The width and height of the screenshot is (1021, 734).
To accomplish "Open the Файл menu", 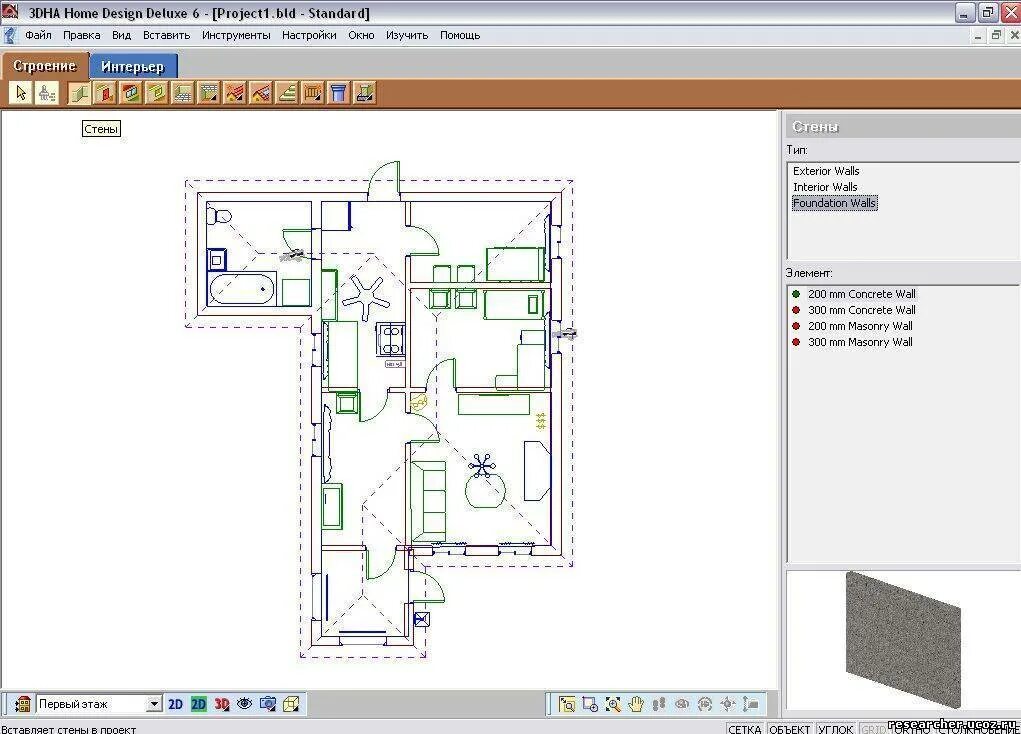I will click(x=38, y=35).
